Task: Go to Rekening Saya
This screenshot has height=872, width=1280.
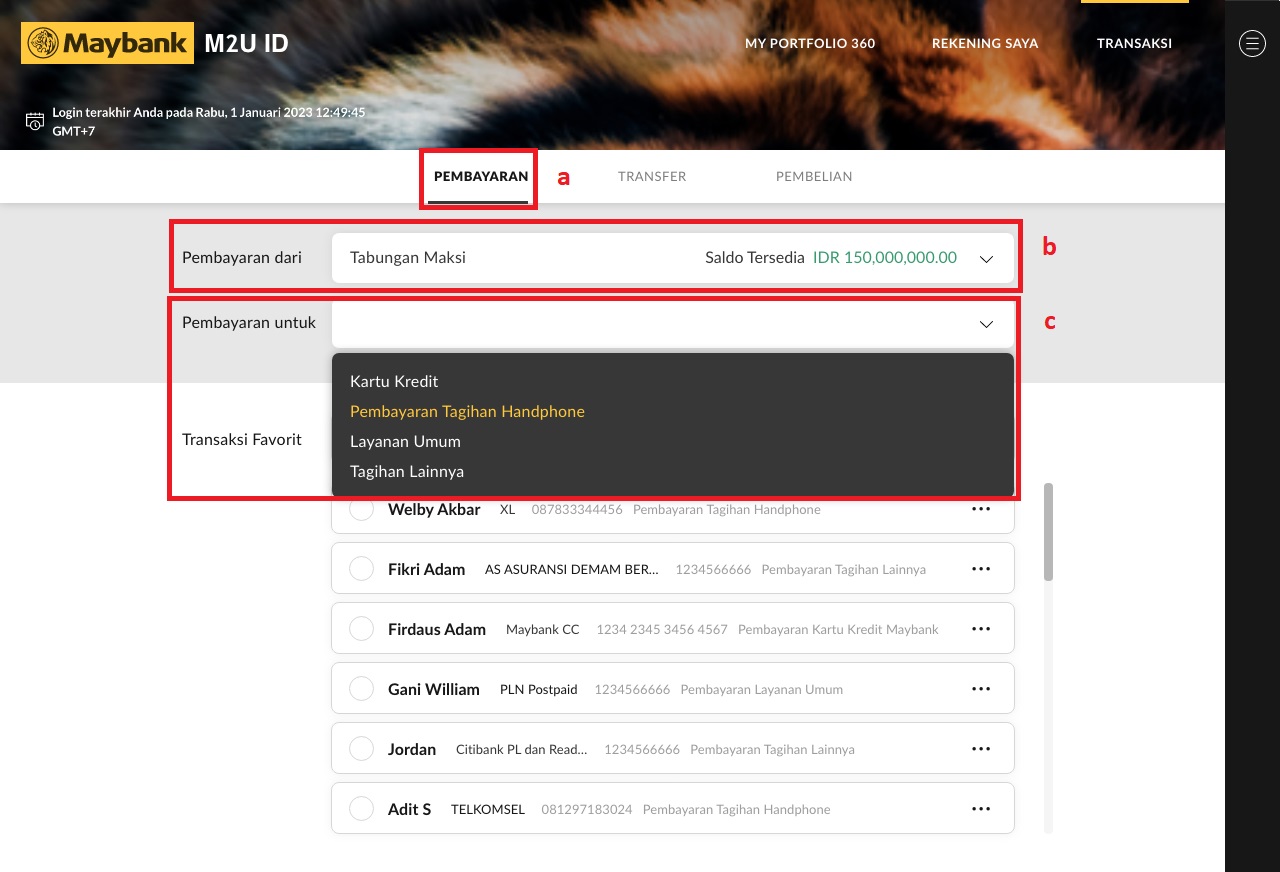Action: coord(985,43)
